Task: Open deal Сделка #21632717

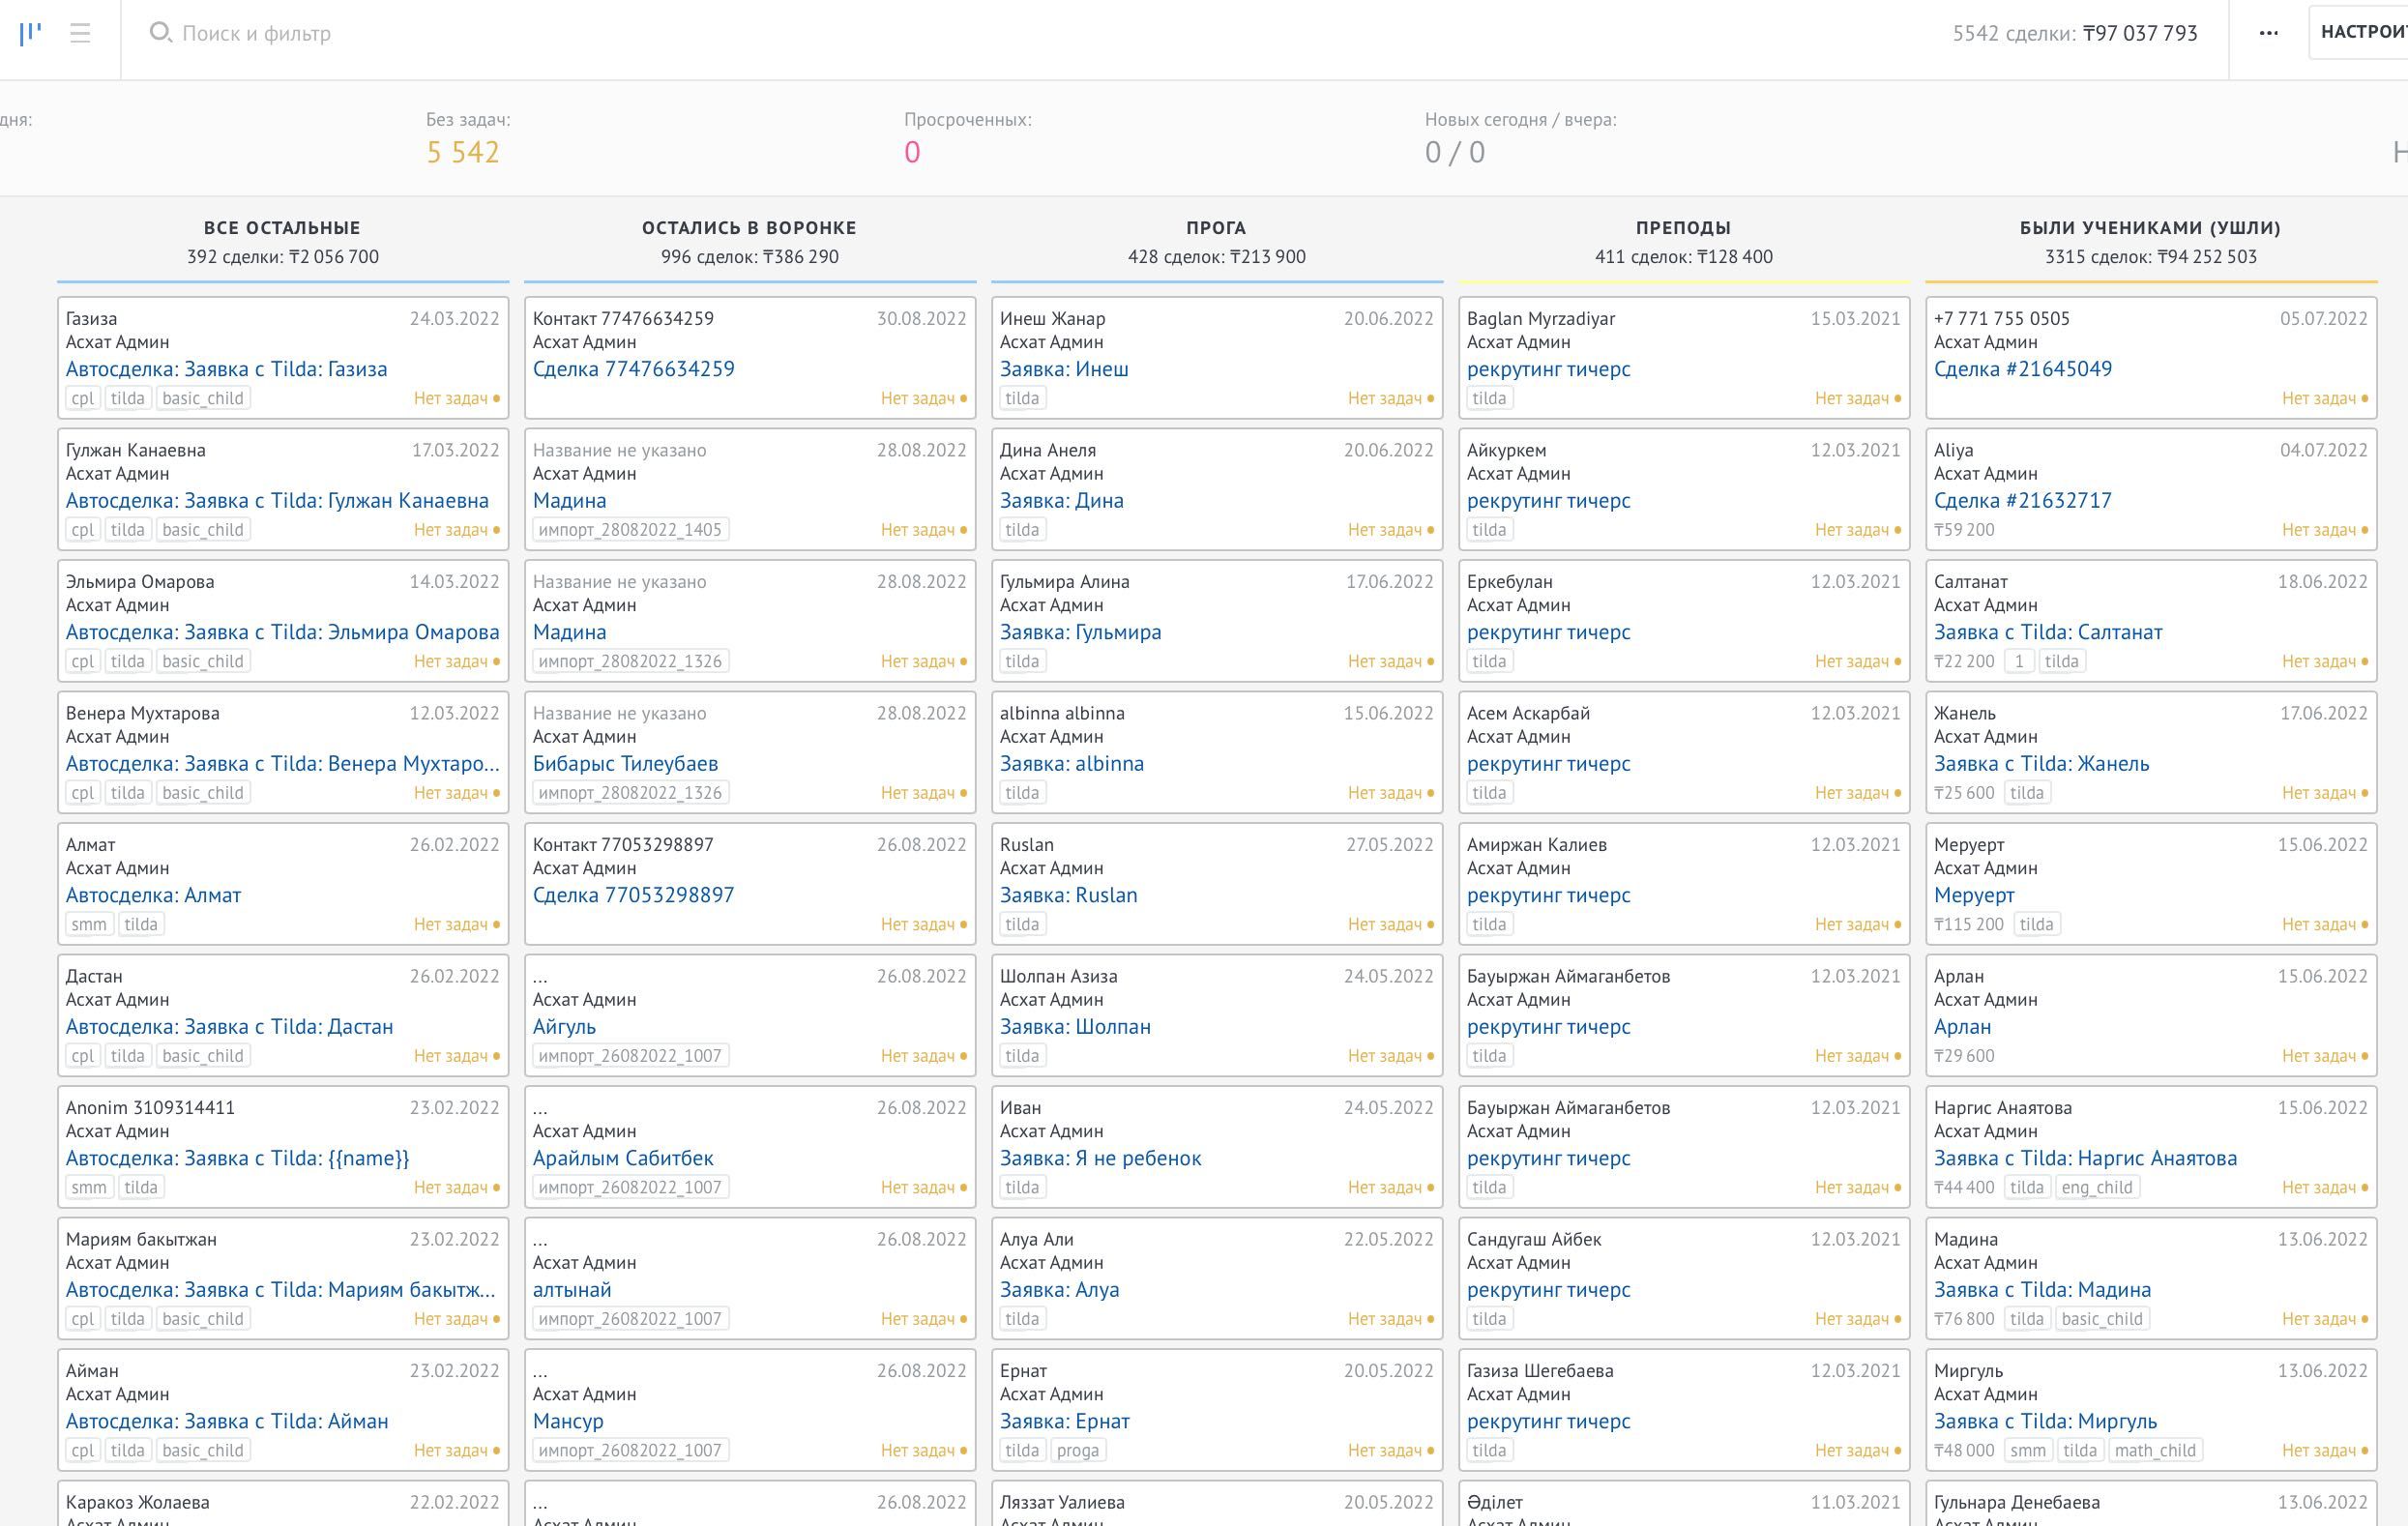Action: pyautogui.click(x=2023, y=501)
